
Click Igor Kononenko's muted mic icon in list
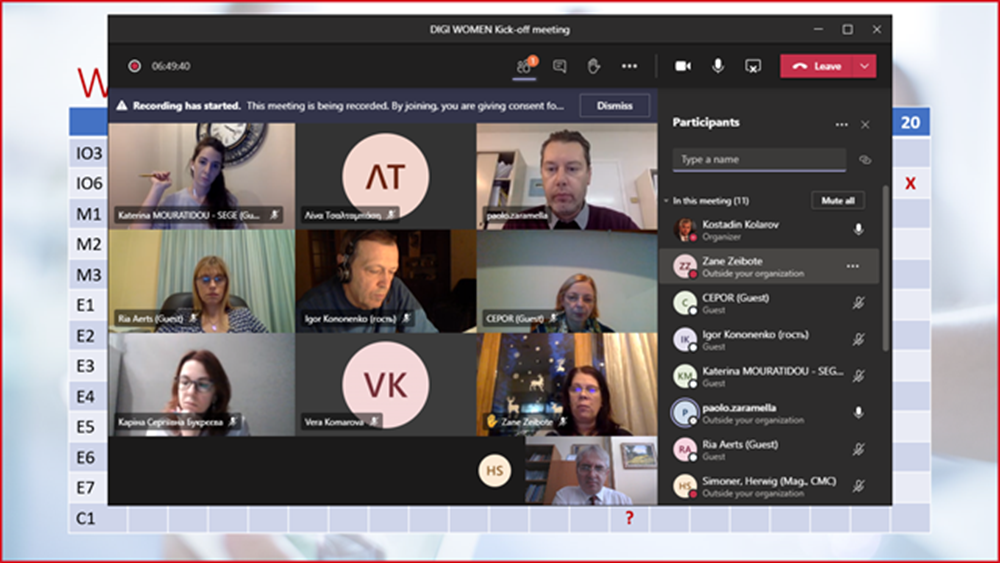[x=858, y=340]
